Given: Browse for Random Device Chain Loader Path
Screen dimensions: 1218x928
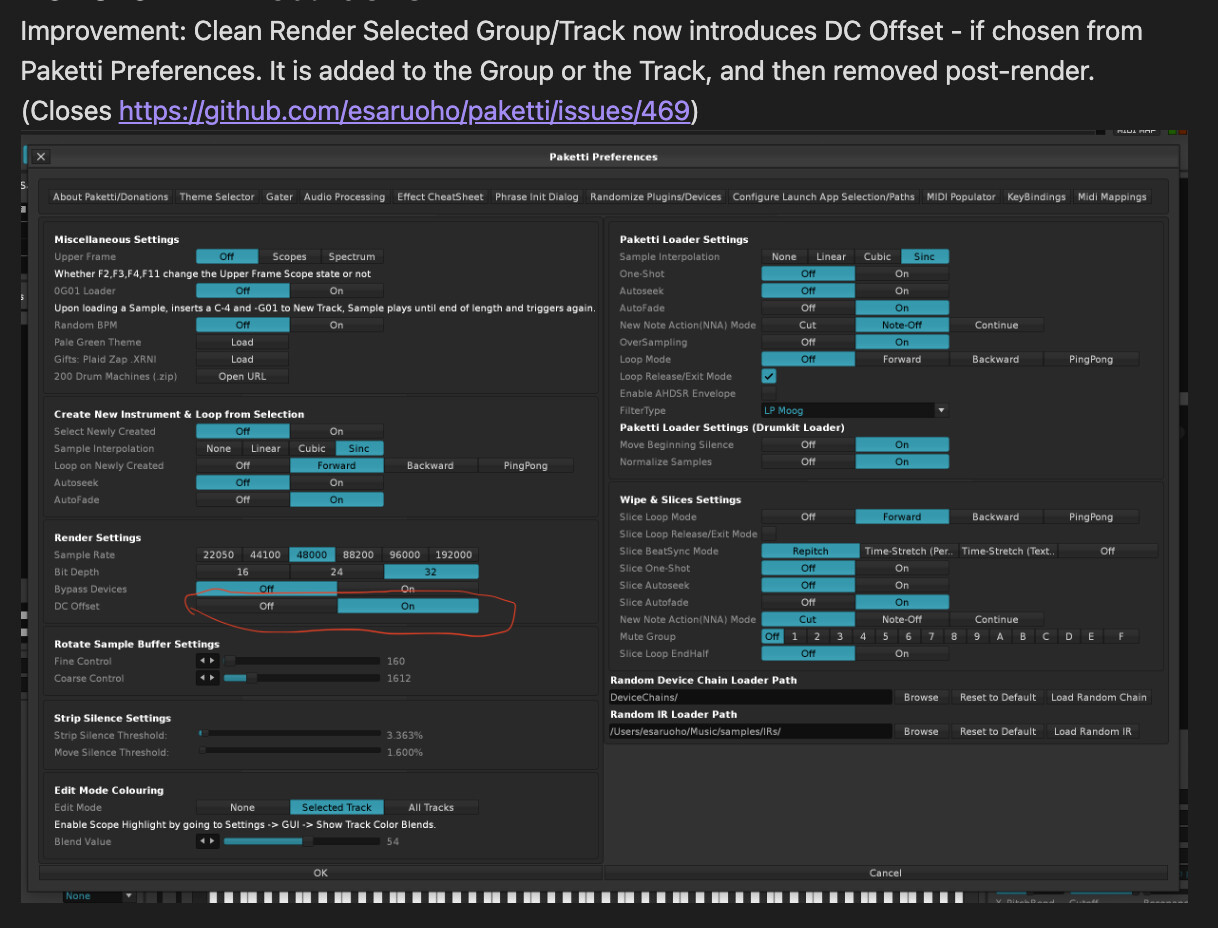Looking at the screenshot, I should click(921, 697).
